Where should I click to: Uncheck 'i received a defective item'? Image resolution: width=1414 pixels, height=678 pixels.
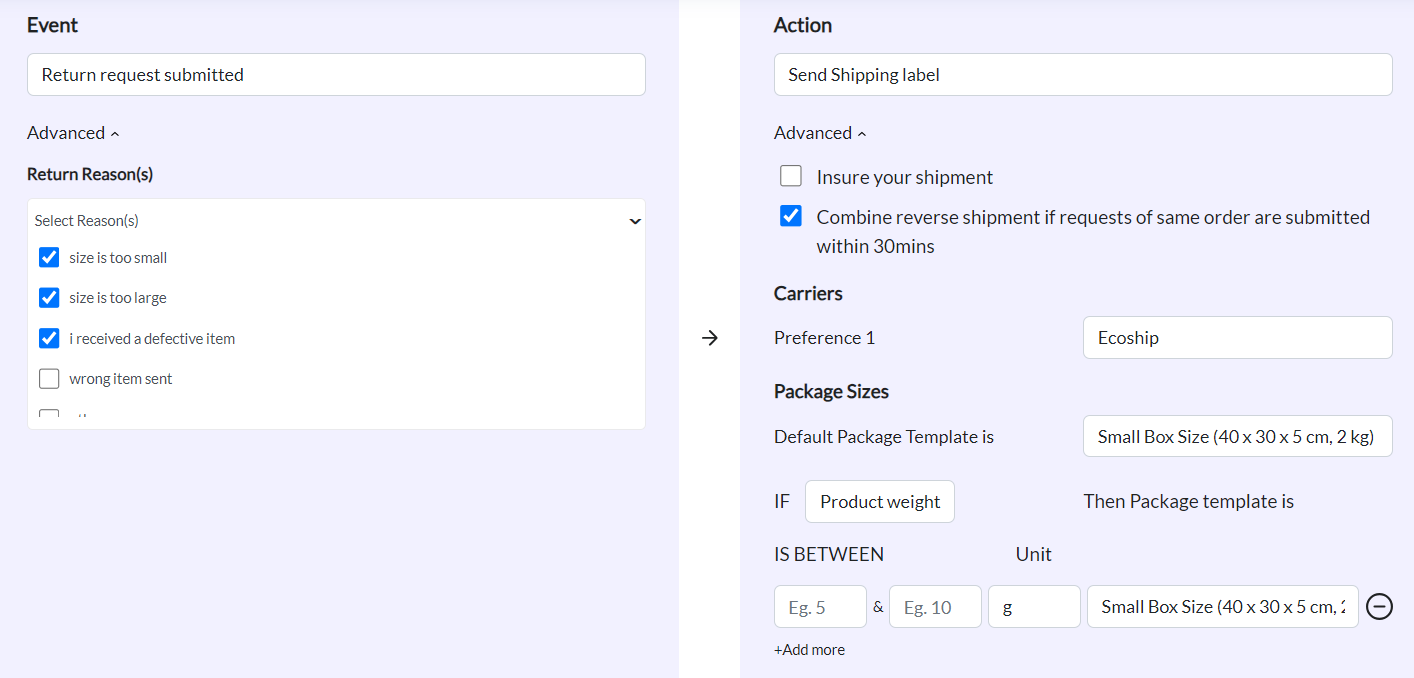tap(49, 339)
